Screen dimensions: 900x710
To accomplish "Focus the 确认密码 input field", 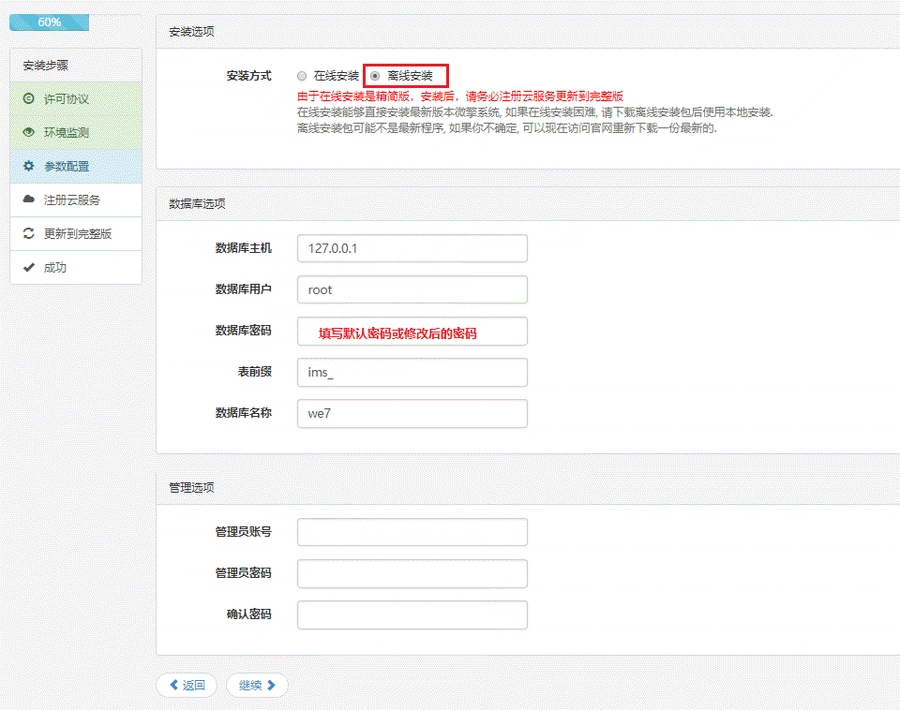I will coord(412,614).
